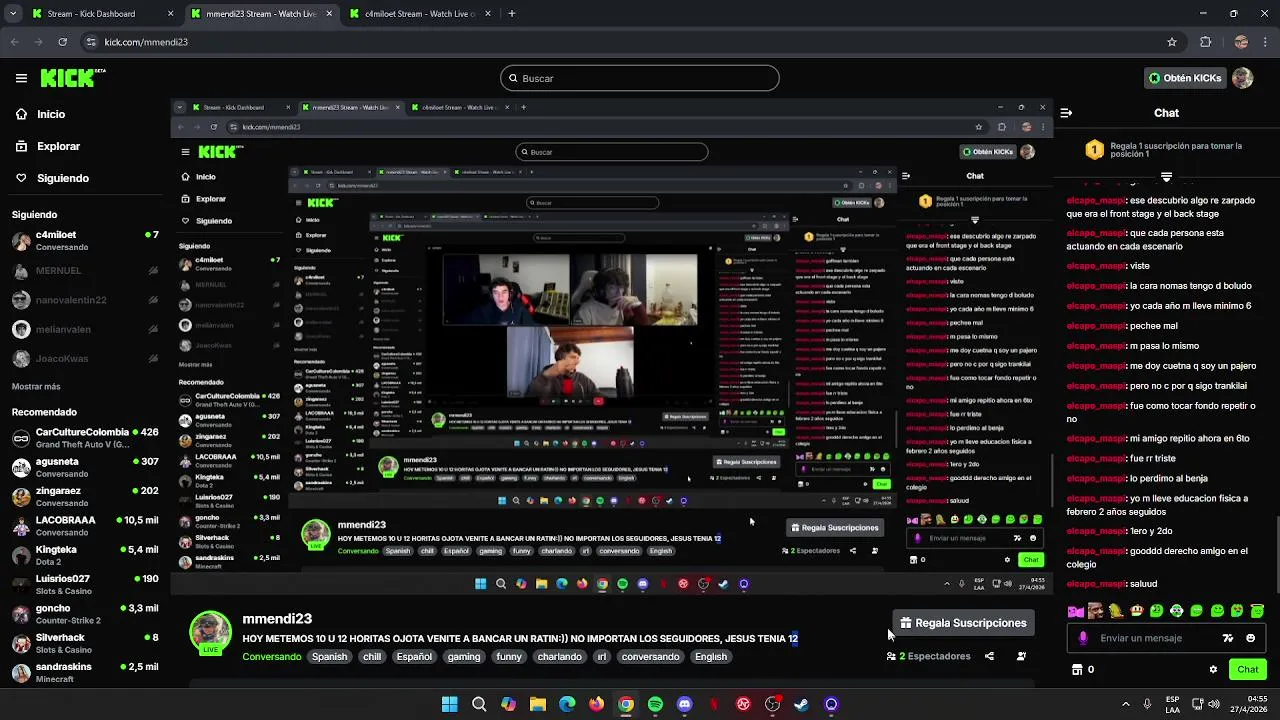Open the Chrome extensions puzzle icon
Screen dimensions: 1280x720
(1205, 42)
